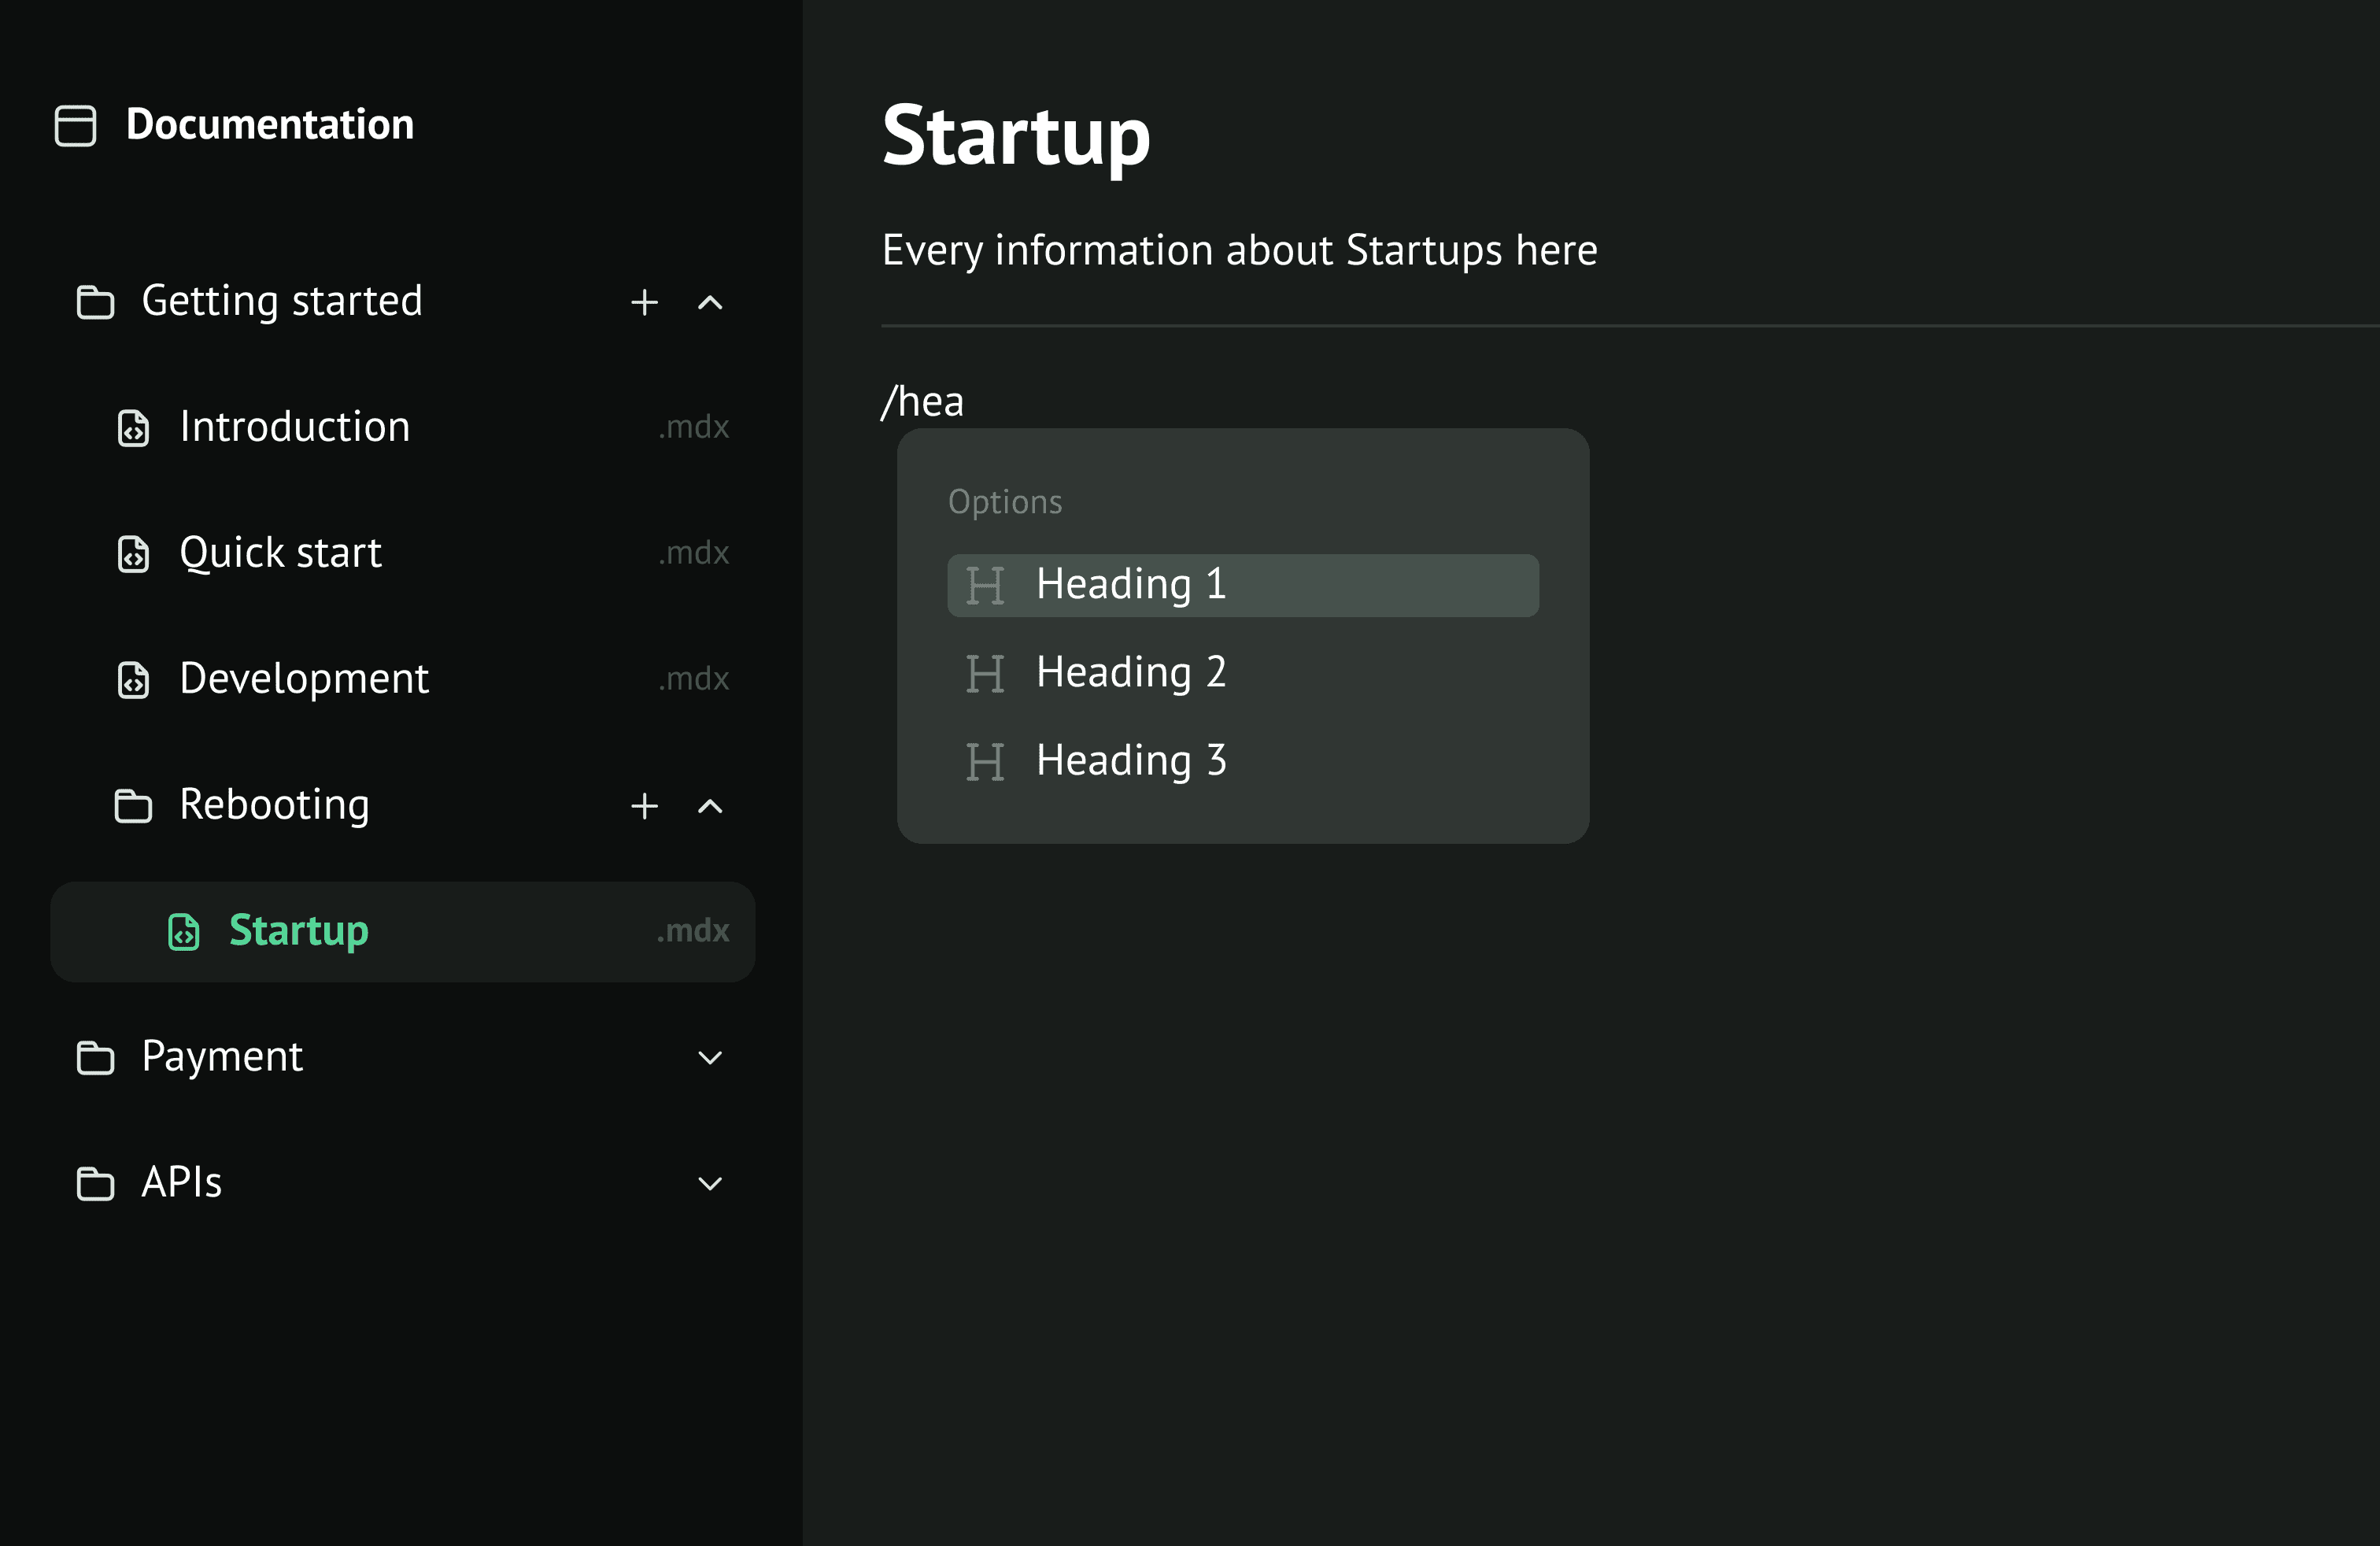Click the Payment folder icon
The image size is (2380, 1546).
pos(95,1058)
